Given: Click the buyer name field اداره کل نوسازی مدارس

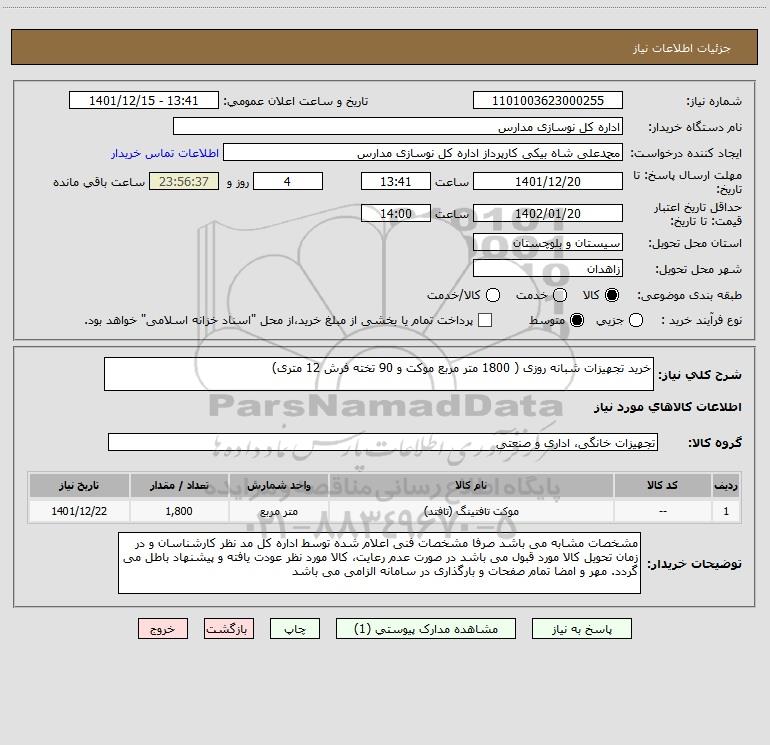Looking at the screenshot, I should [x=398, y=127].
